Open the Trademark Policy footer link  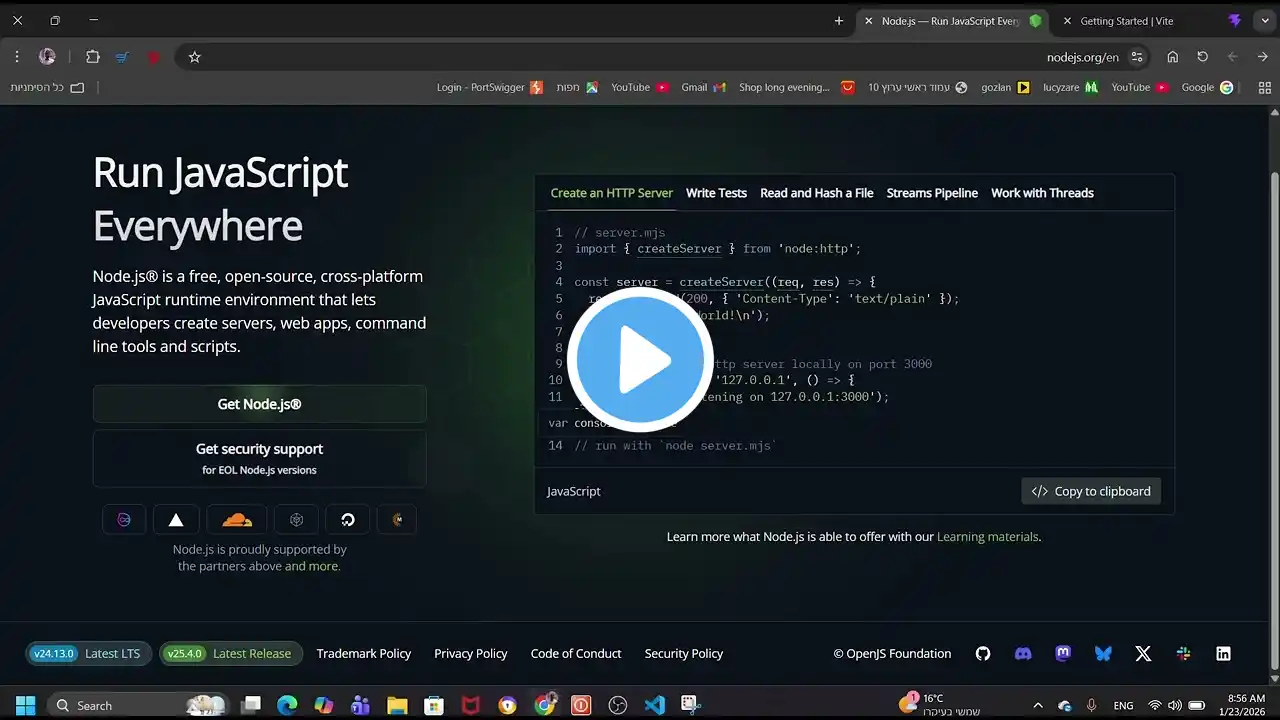click(364, 654)
